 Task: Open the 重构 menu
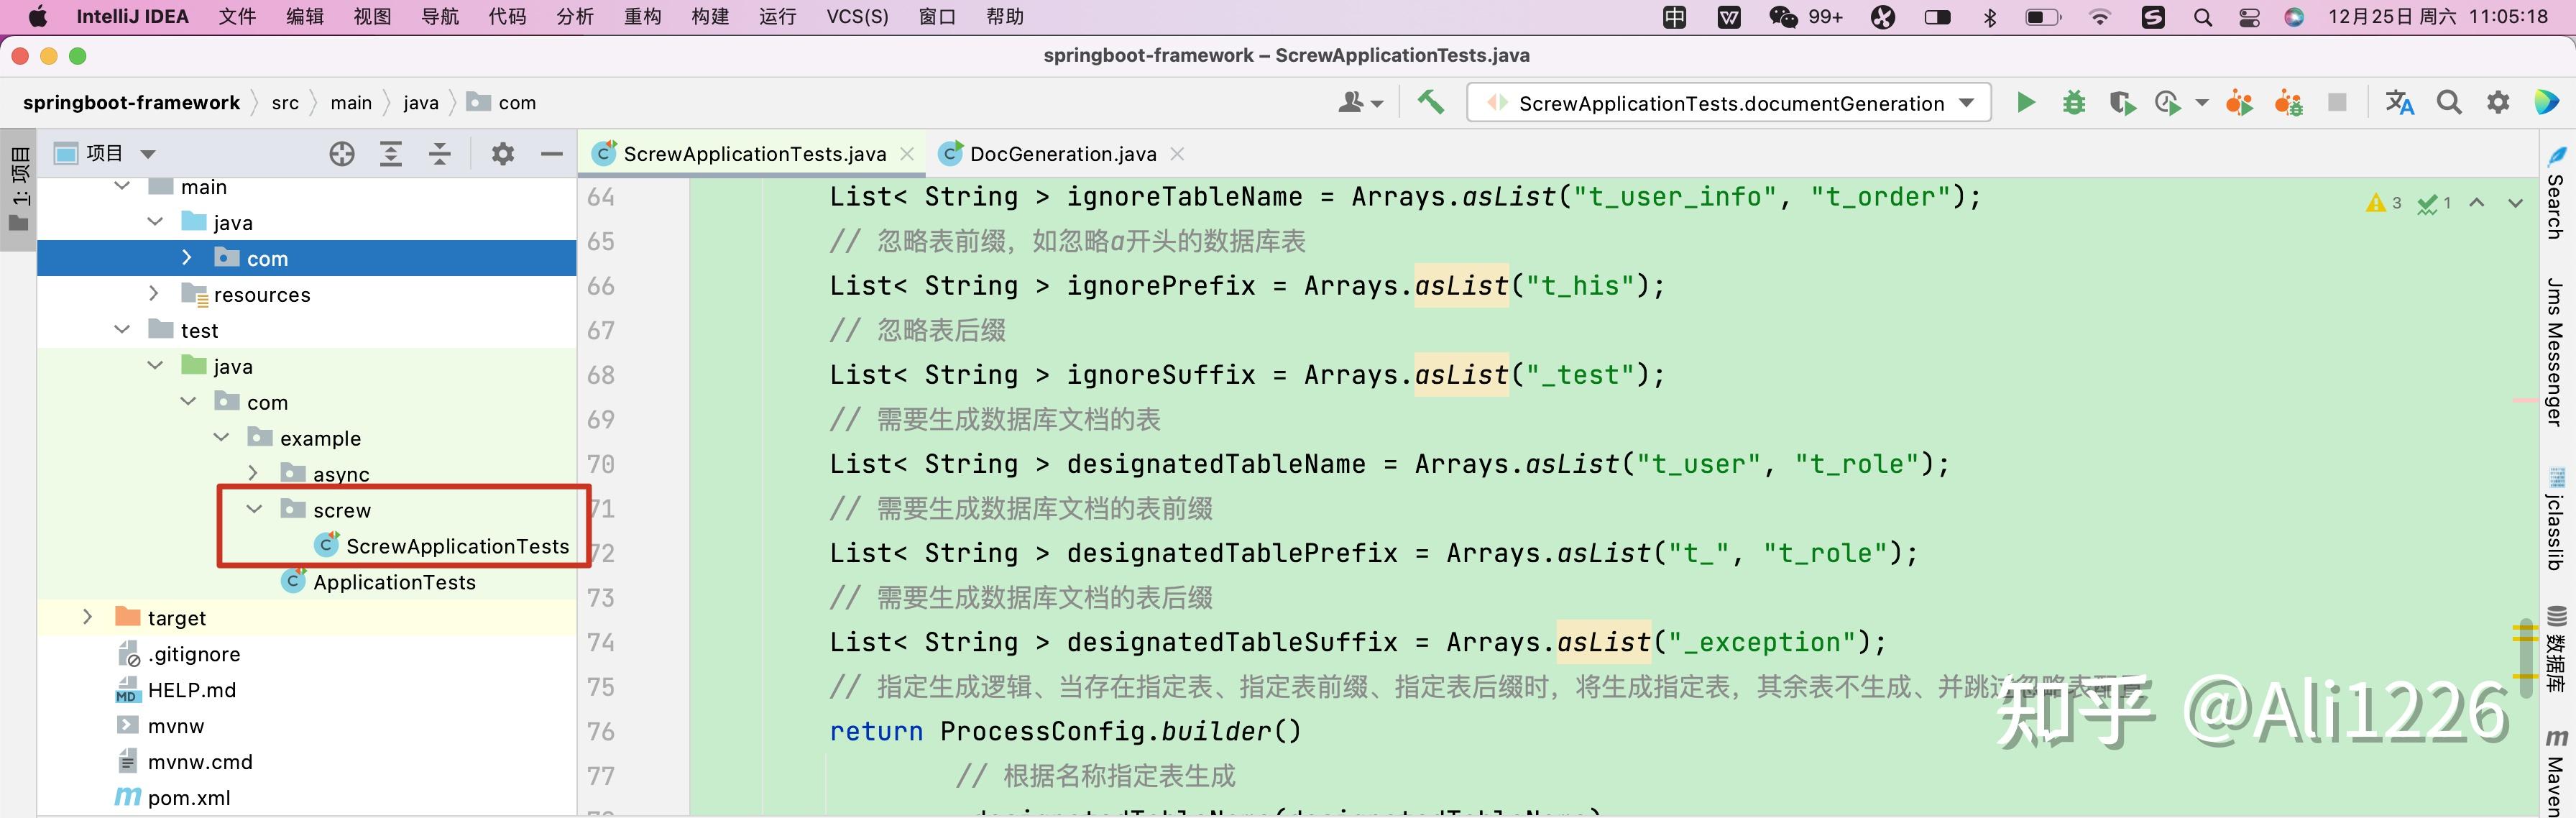pos(643,16)
